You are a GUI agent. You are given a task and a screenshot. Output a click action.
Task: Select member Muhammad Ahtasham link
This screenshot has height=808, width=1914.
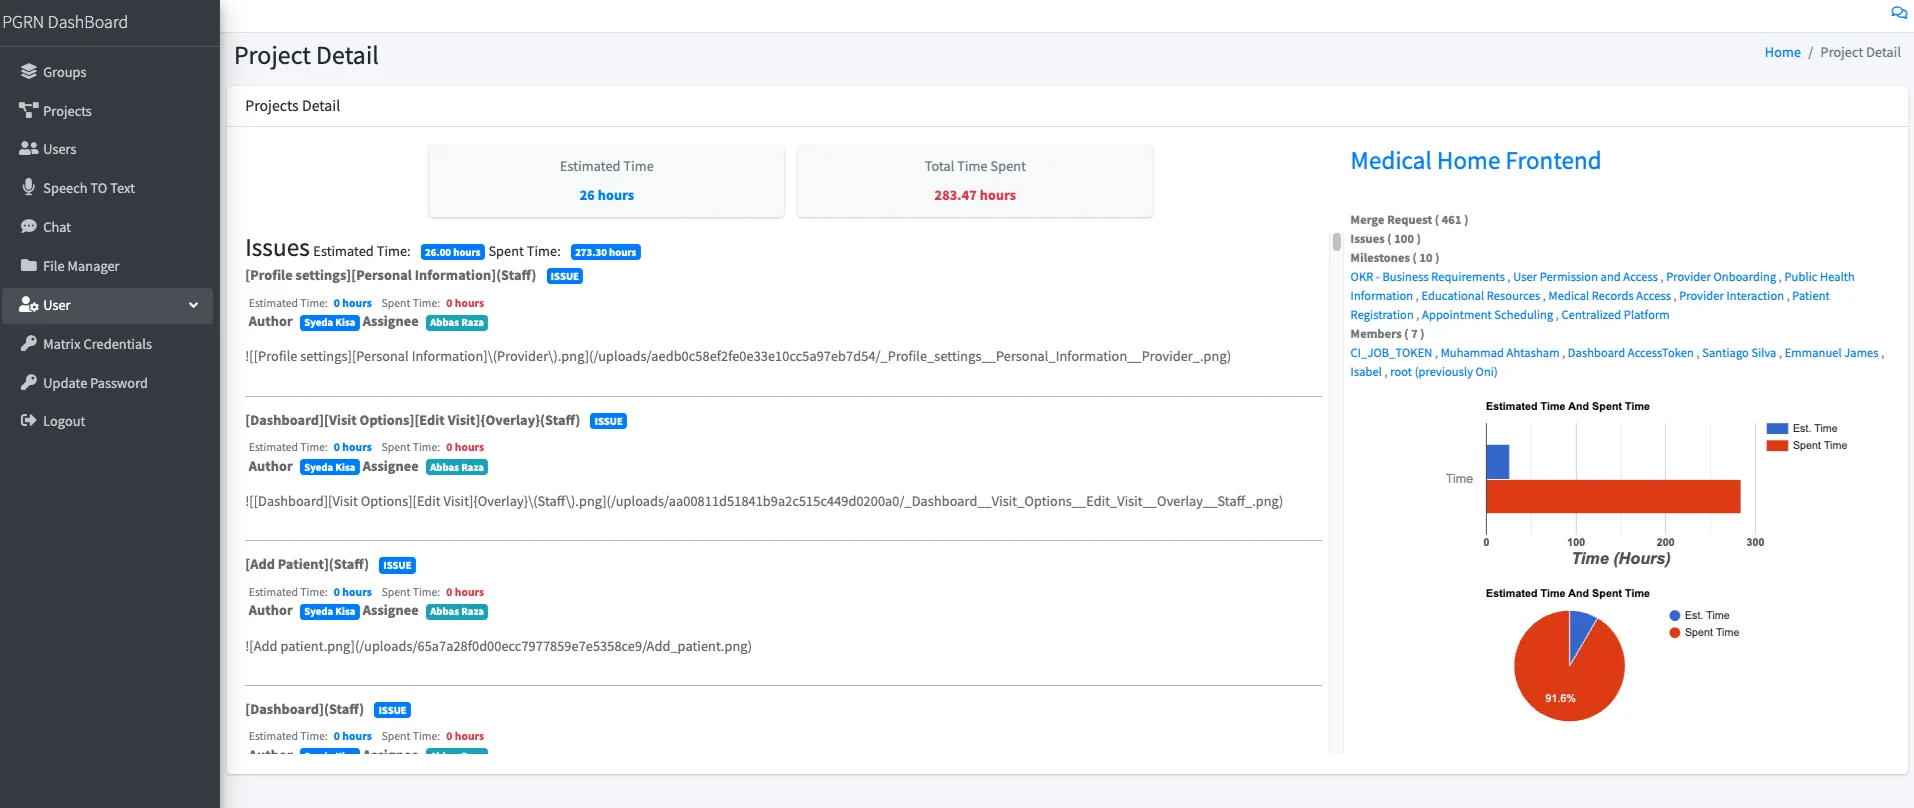coord(1499,353)
